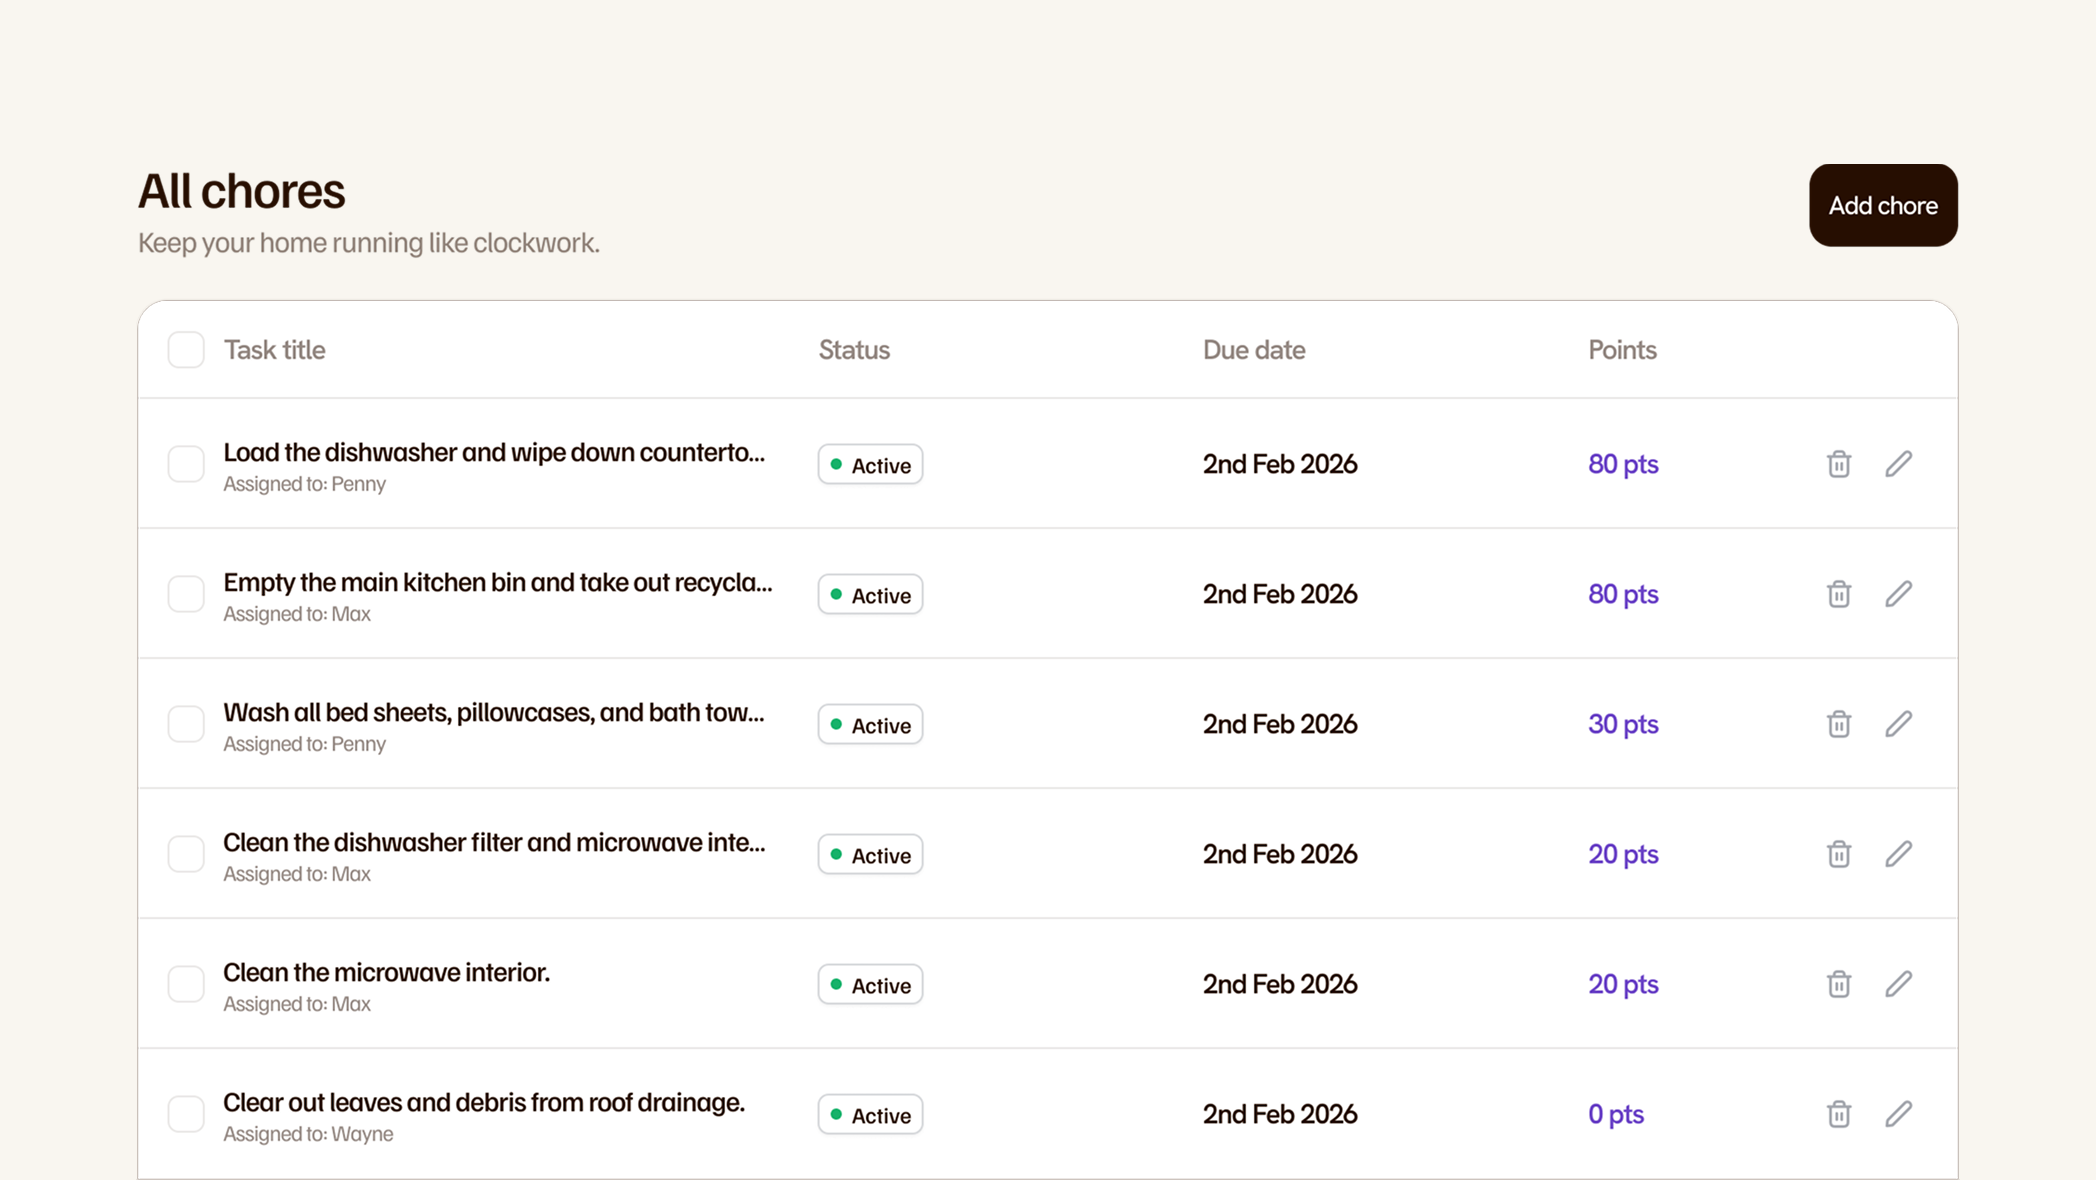Check the "Clean the microwave interior" checkbox
This screenshot has height=1180, width=2096.
(186, 984)
